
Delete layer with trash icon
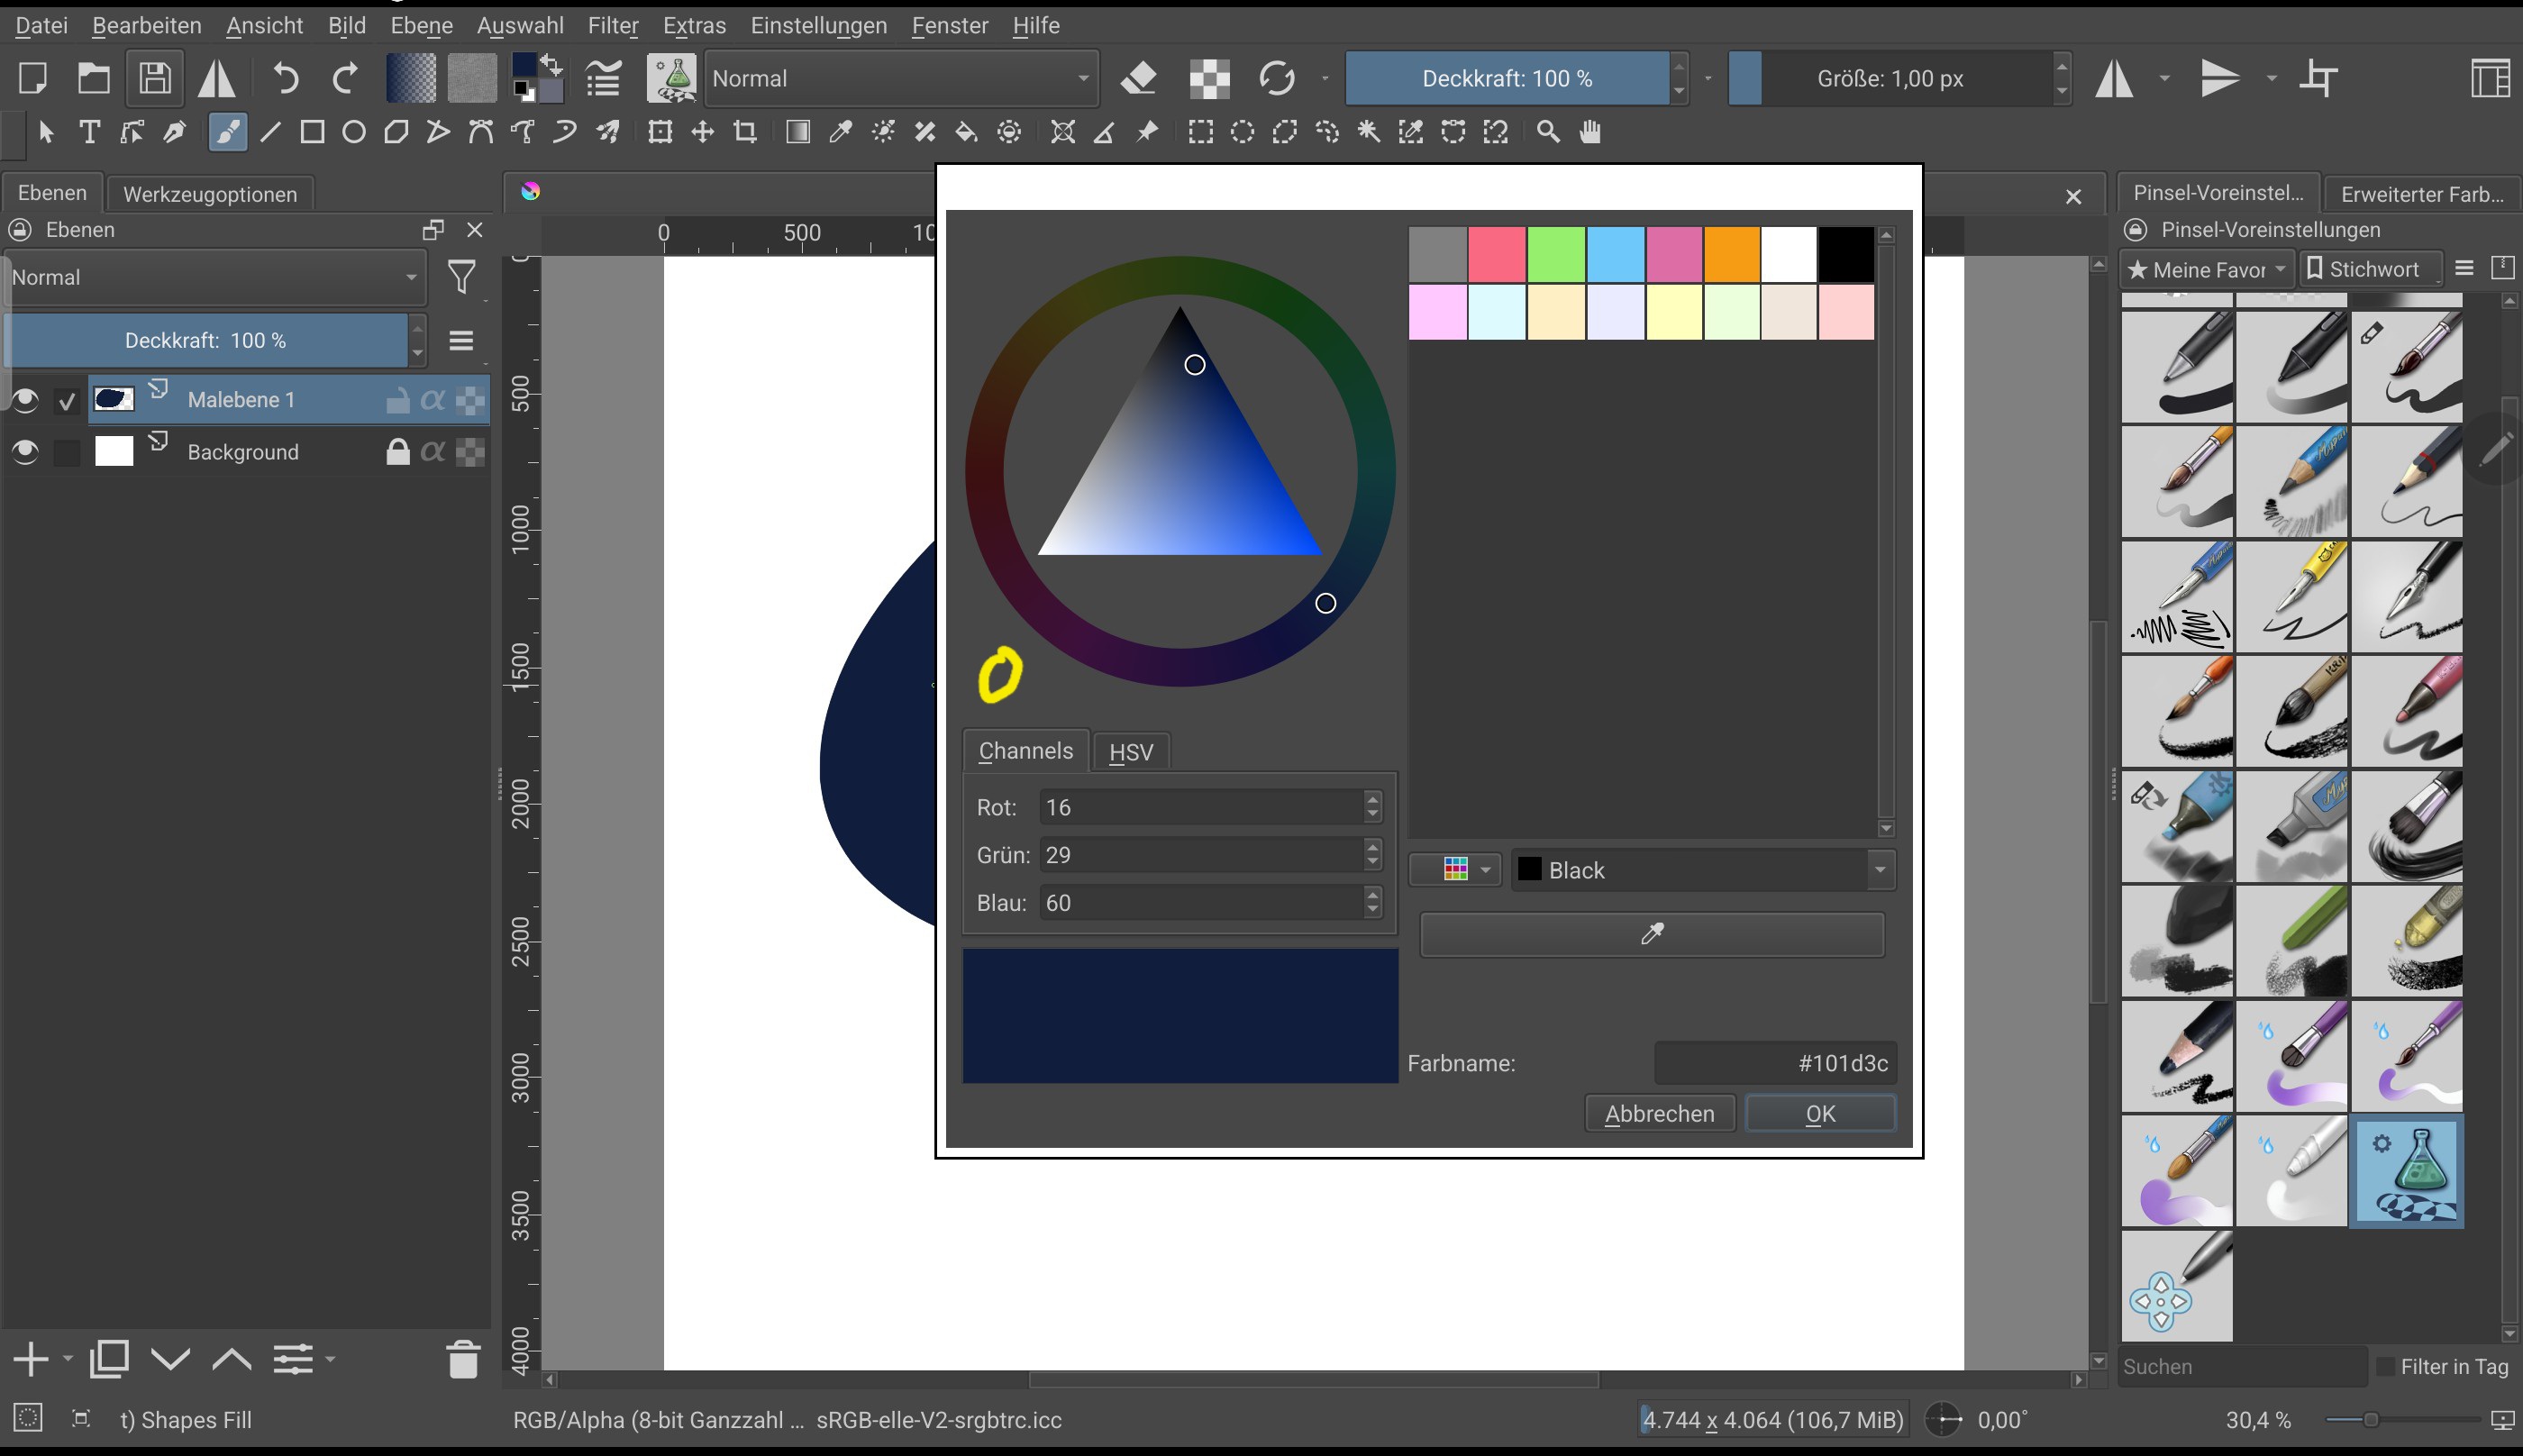tap(463, 1359)
